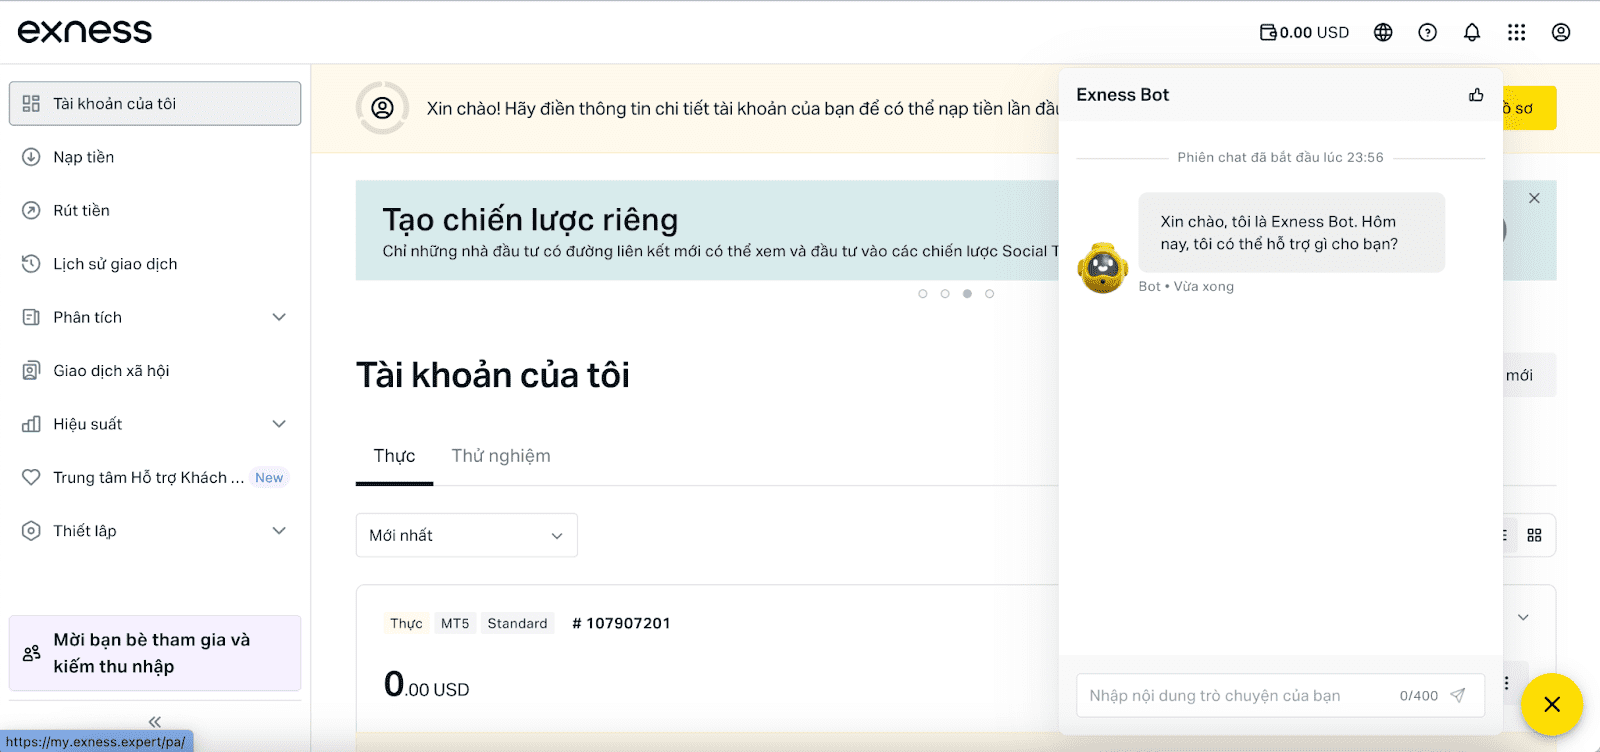Screen dimensions: 1600x752
Task: Click the MT5 account tag
Action: 455,623
